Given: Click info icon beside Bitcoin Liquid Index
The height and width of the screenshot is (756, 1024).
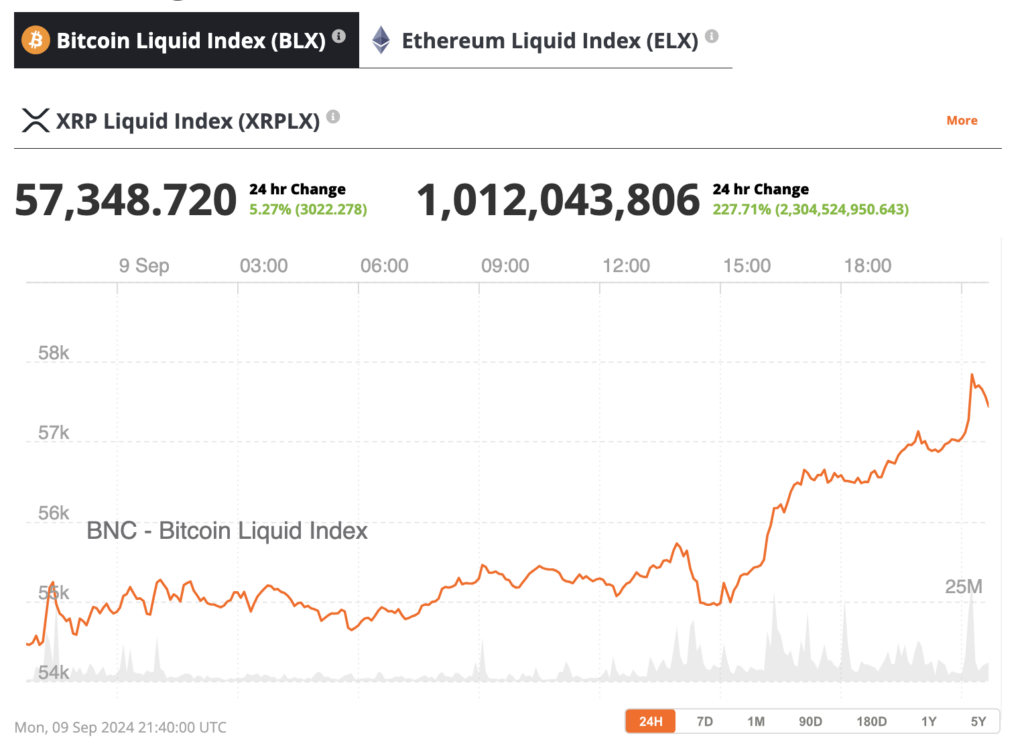Looking at the screenshot, I should tap(339, 36).
